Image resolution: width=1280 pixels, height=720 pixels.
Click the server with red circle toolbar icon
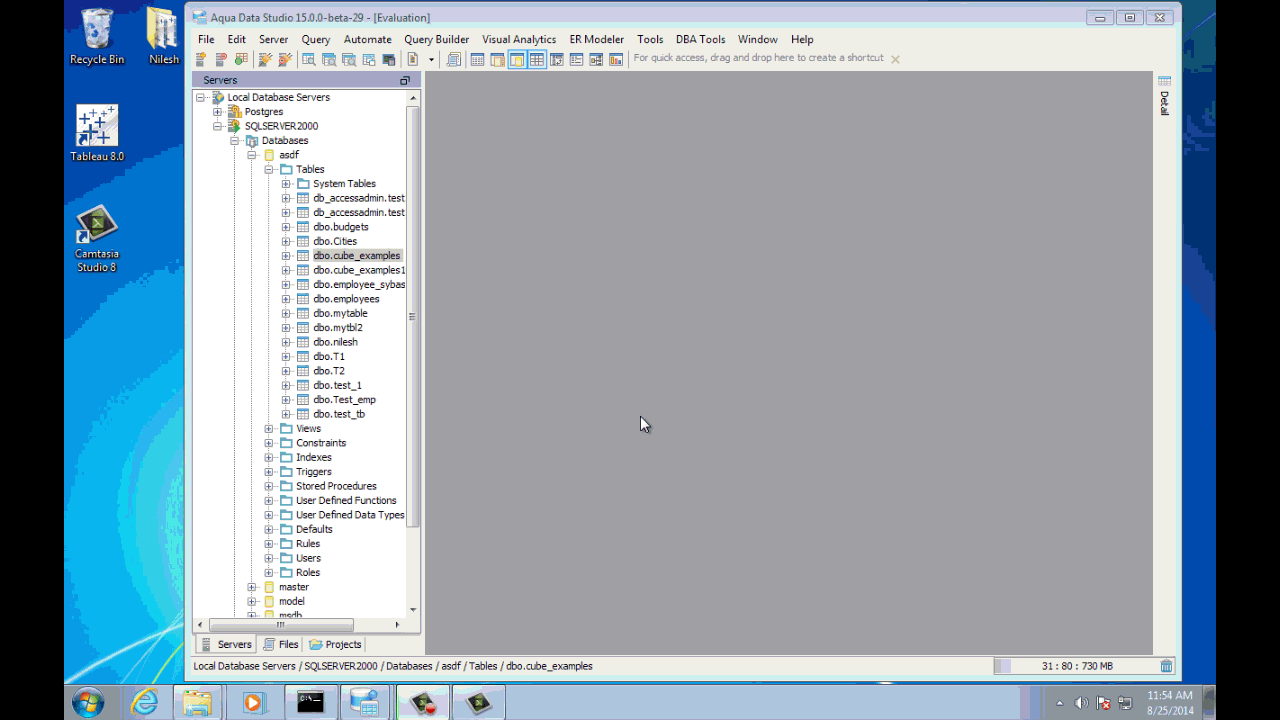tap(221, 60)
